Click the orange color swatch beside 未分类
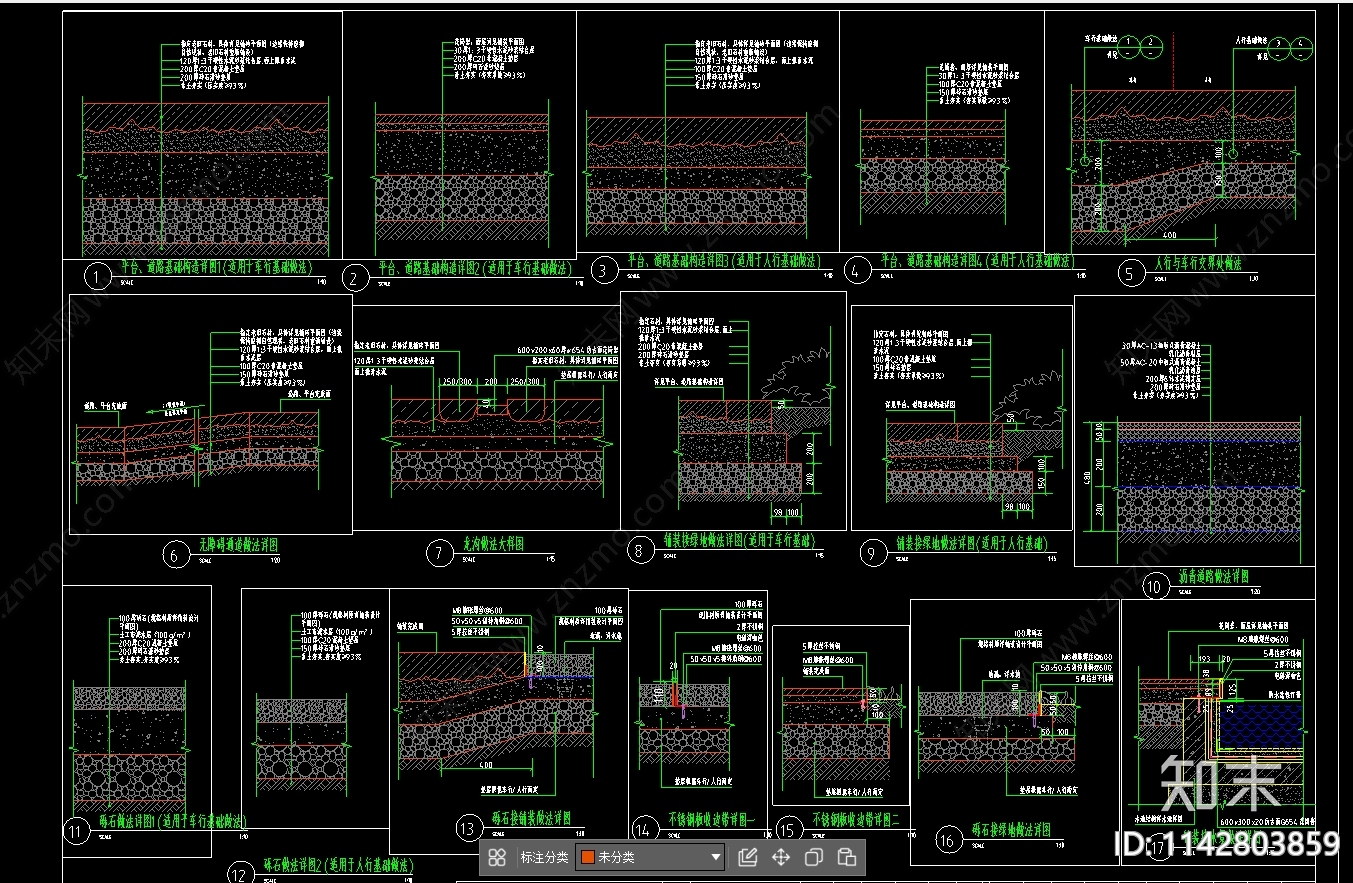Screen dimensions: 1353x883 click(588, 857)
